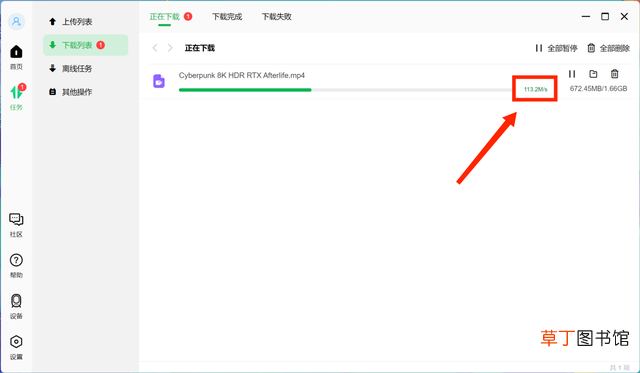Delete the Cyberpunk mp4 download task
640x373 pixels.
(614, 74)
